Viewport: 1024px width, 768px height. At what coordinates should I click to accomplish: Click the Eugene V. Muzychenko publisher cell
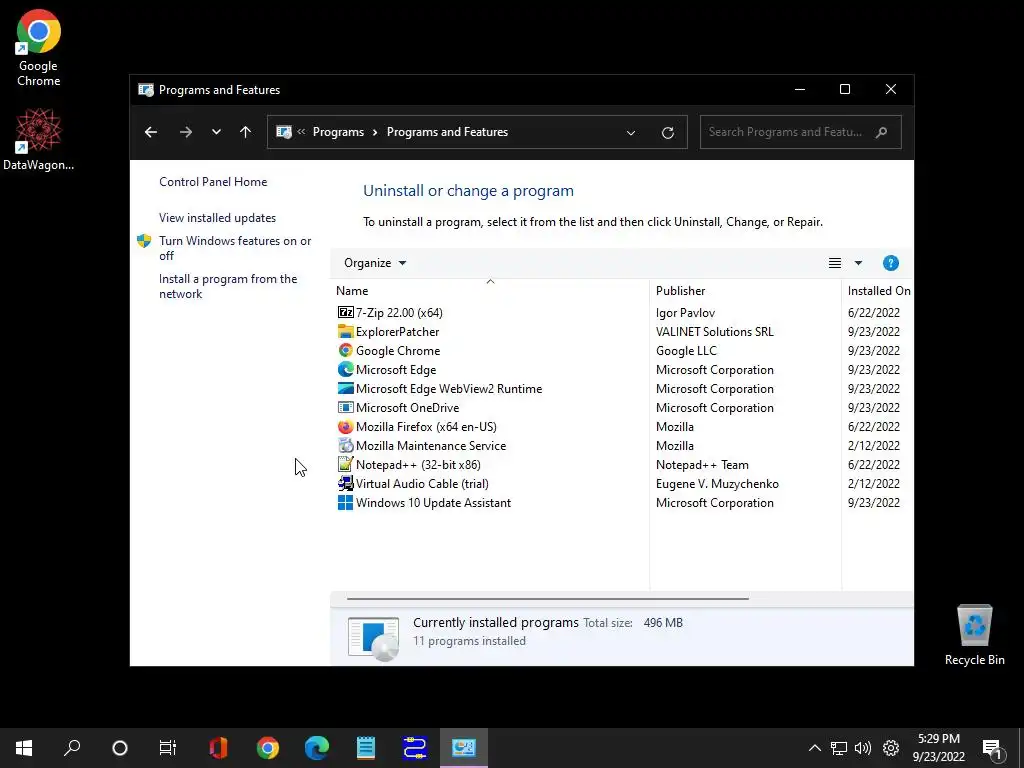click(x=717, y=483)
